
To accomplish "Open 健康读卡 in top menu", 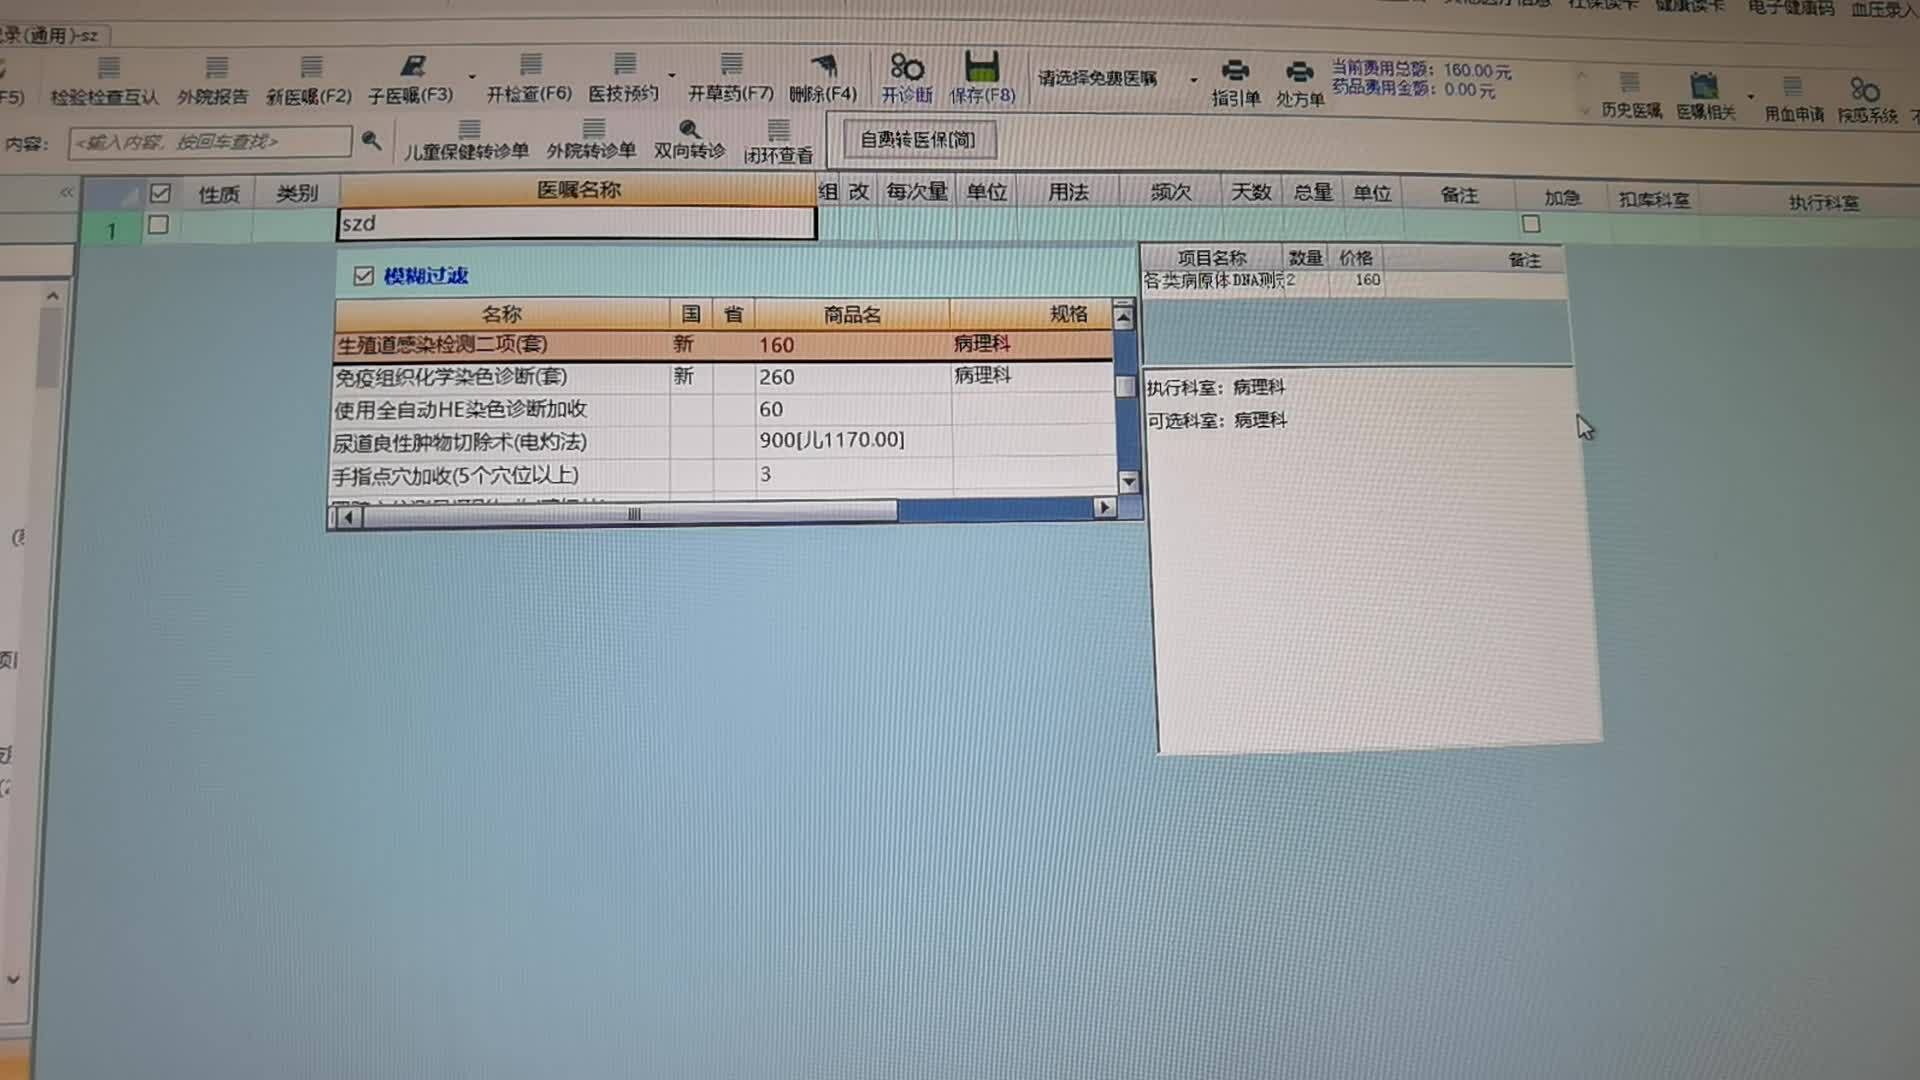I will 1690,6.
